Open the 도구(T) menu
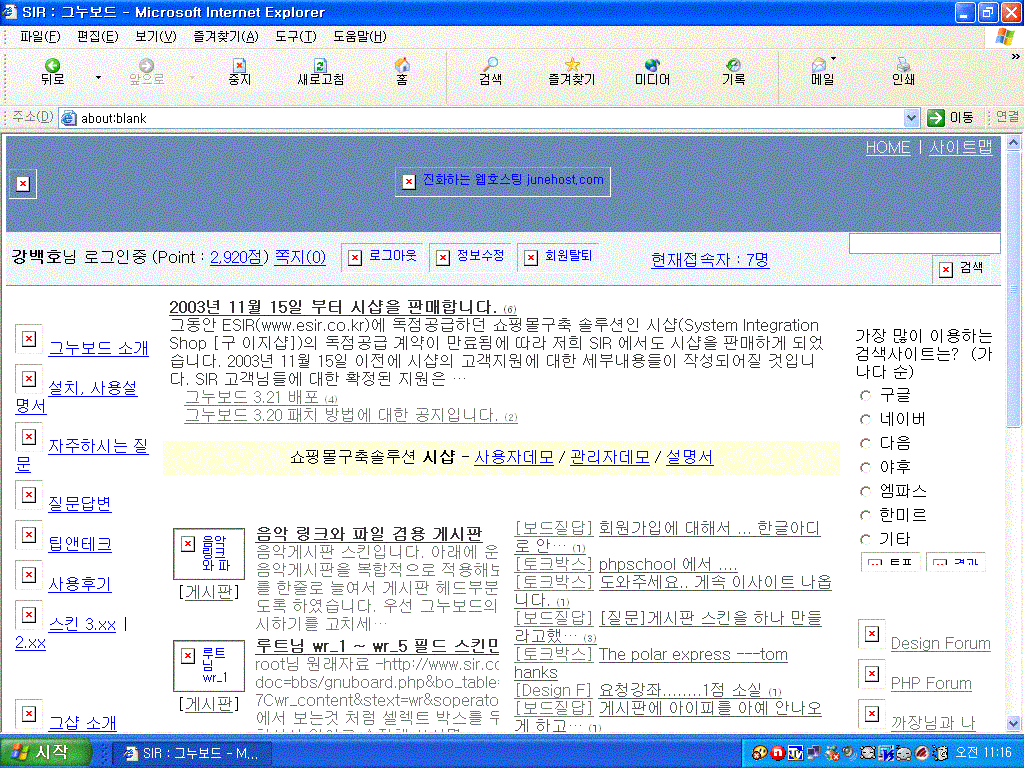The height and width of the screenshot is (768, 1024). [295, 37]
